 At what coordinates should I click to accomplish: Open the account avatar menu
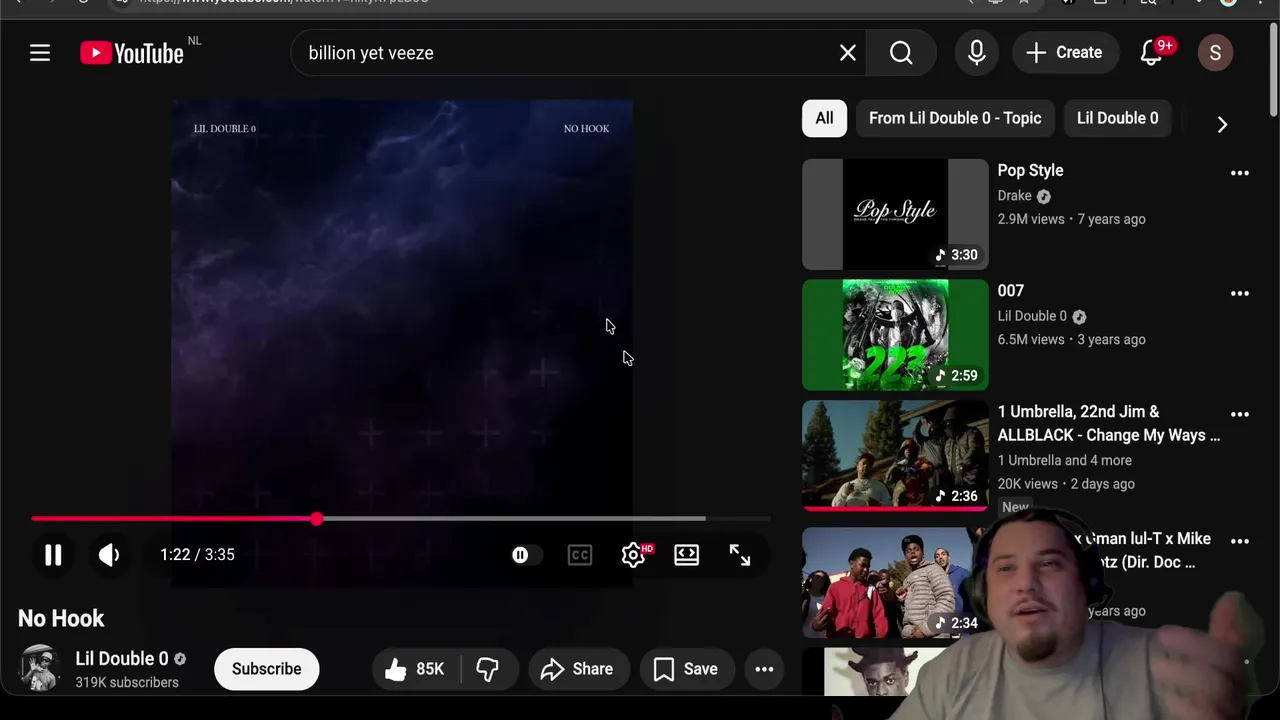click(x=1215, y=53)
